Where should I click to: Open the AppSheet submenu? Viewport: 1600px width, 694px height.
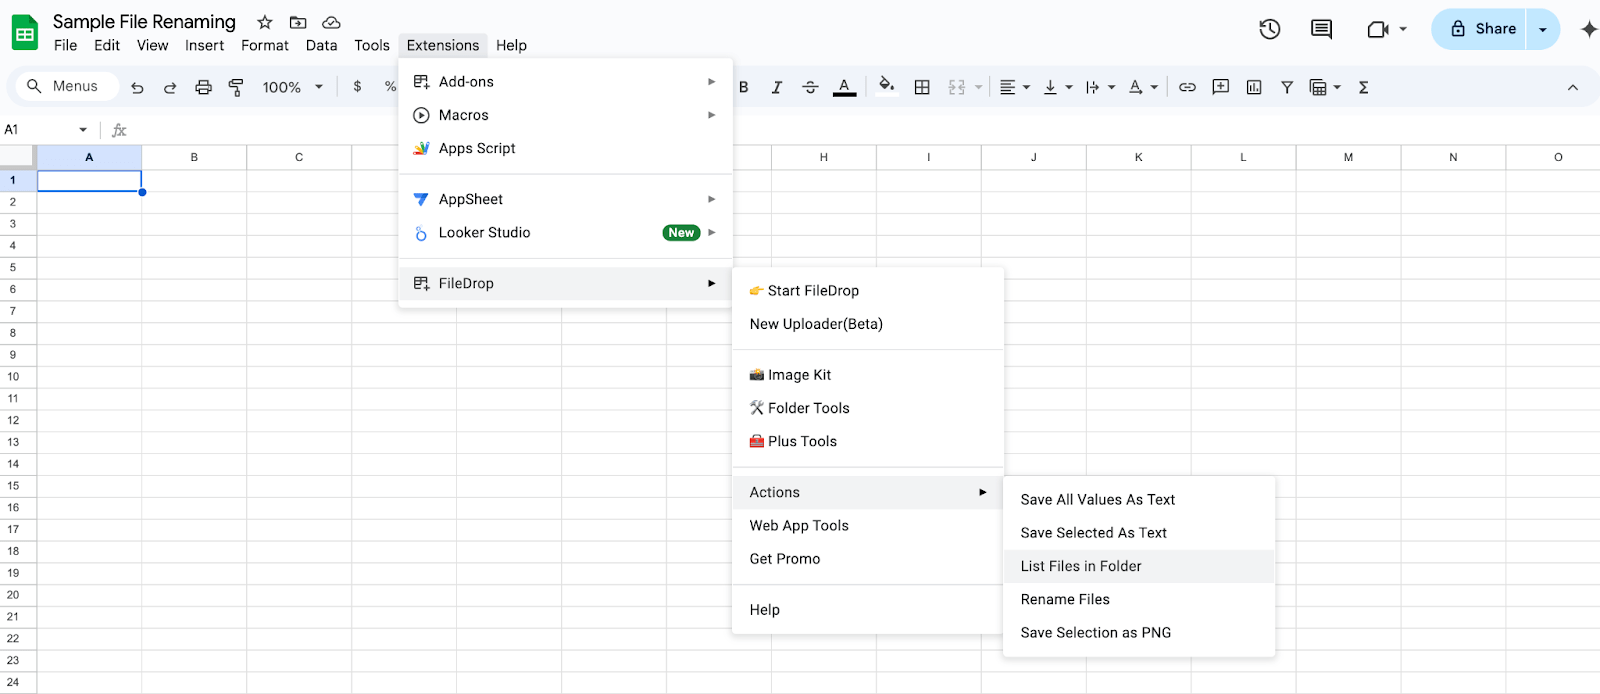[x=565, y=199]
